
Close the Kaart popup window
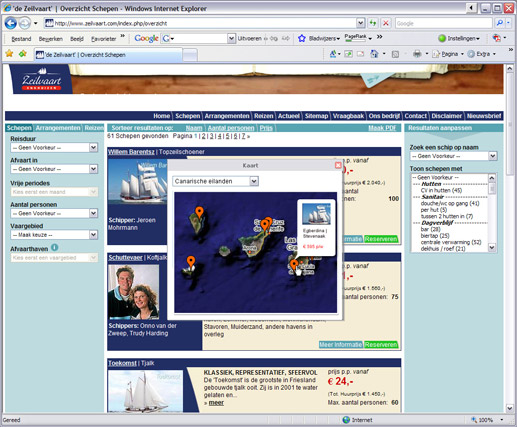[338, 165]
